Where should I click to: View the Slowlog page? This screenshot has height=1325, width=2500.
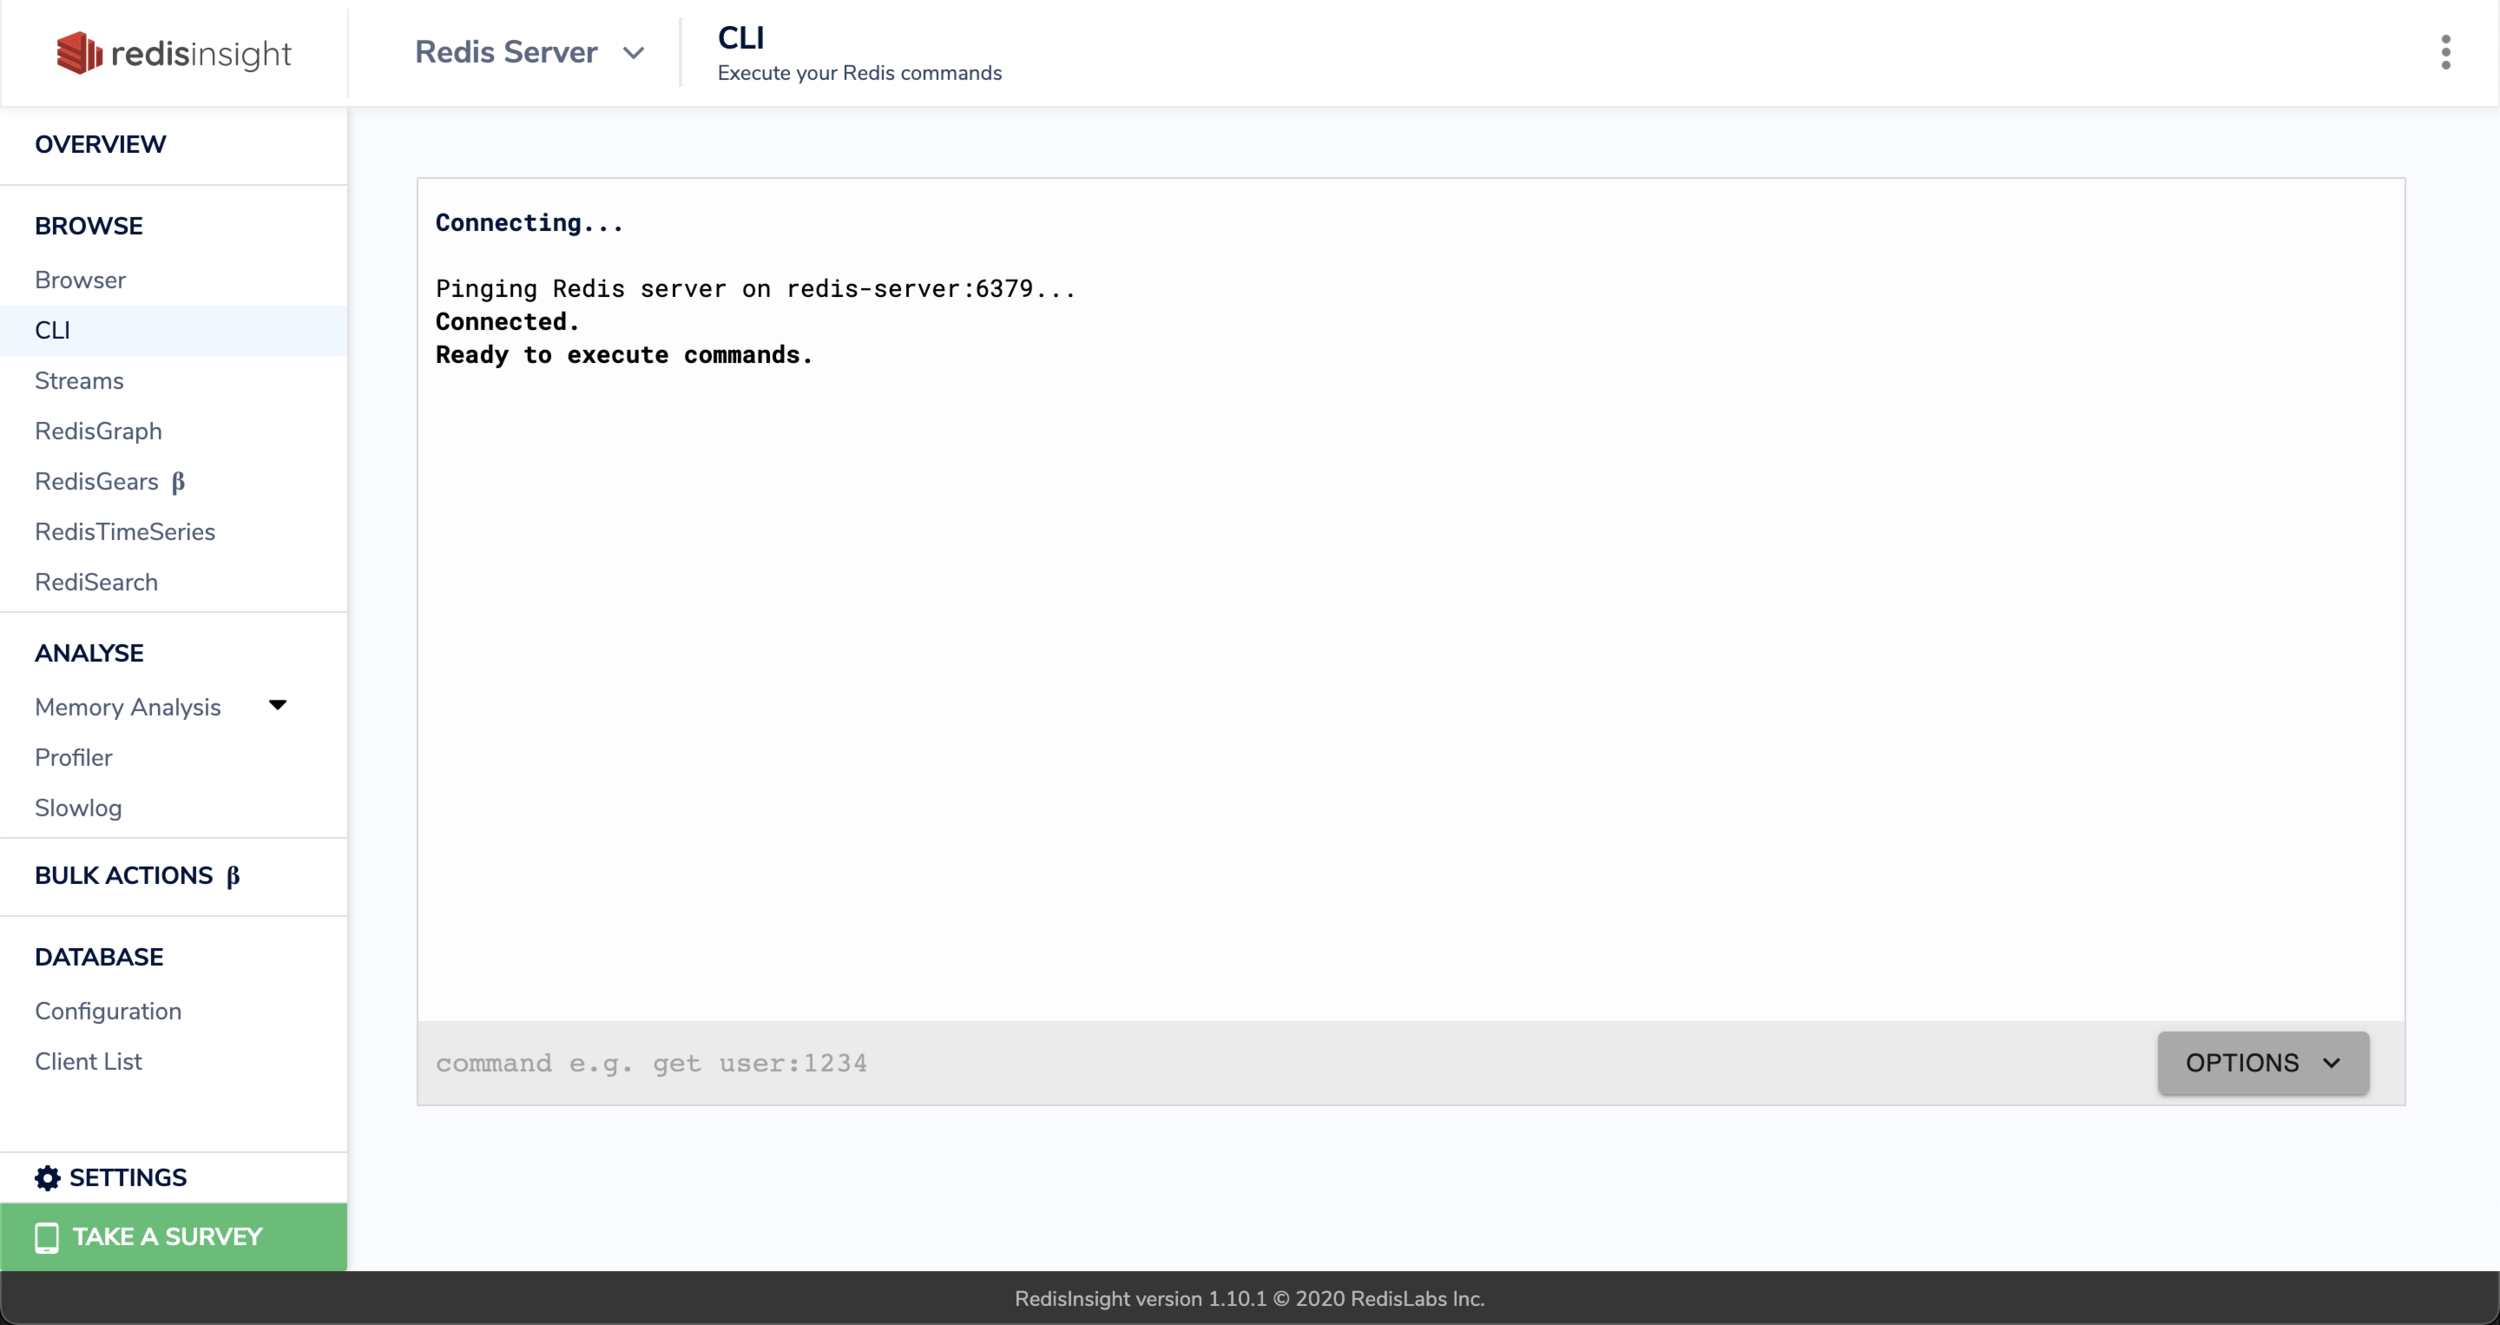[78, 808]
